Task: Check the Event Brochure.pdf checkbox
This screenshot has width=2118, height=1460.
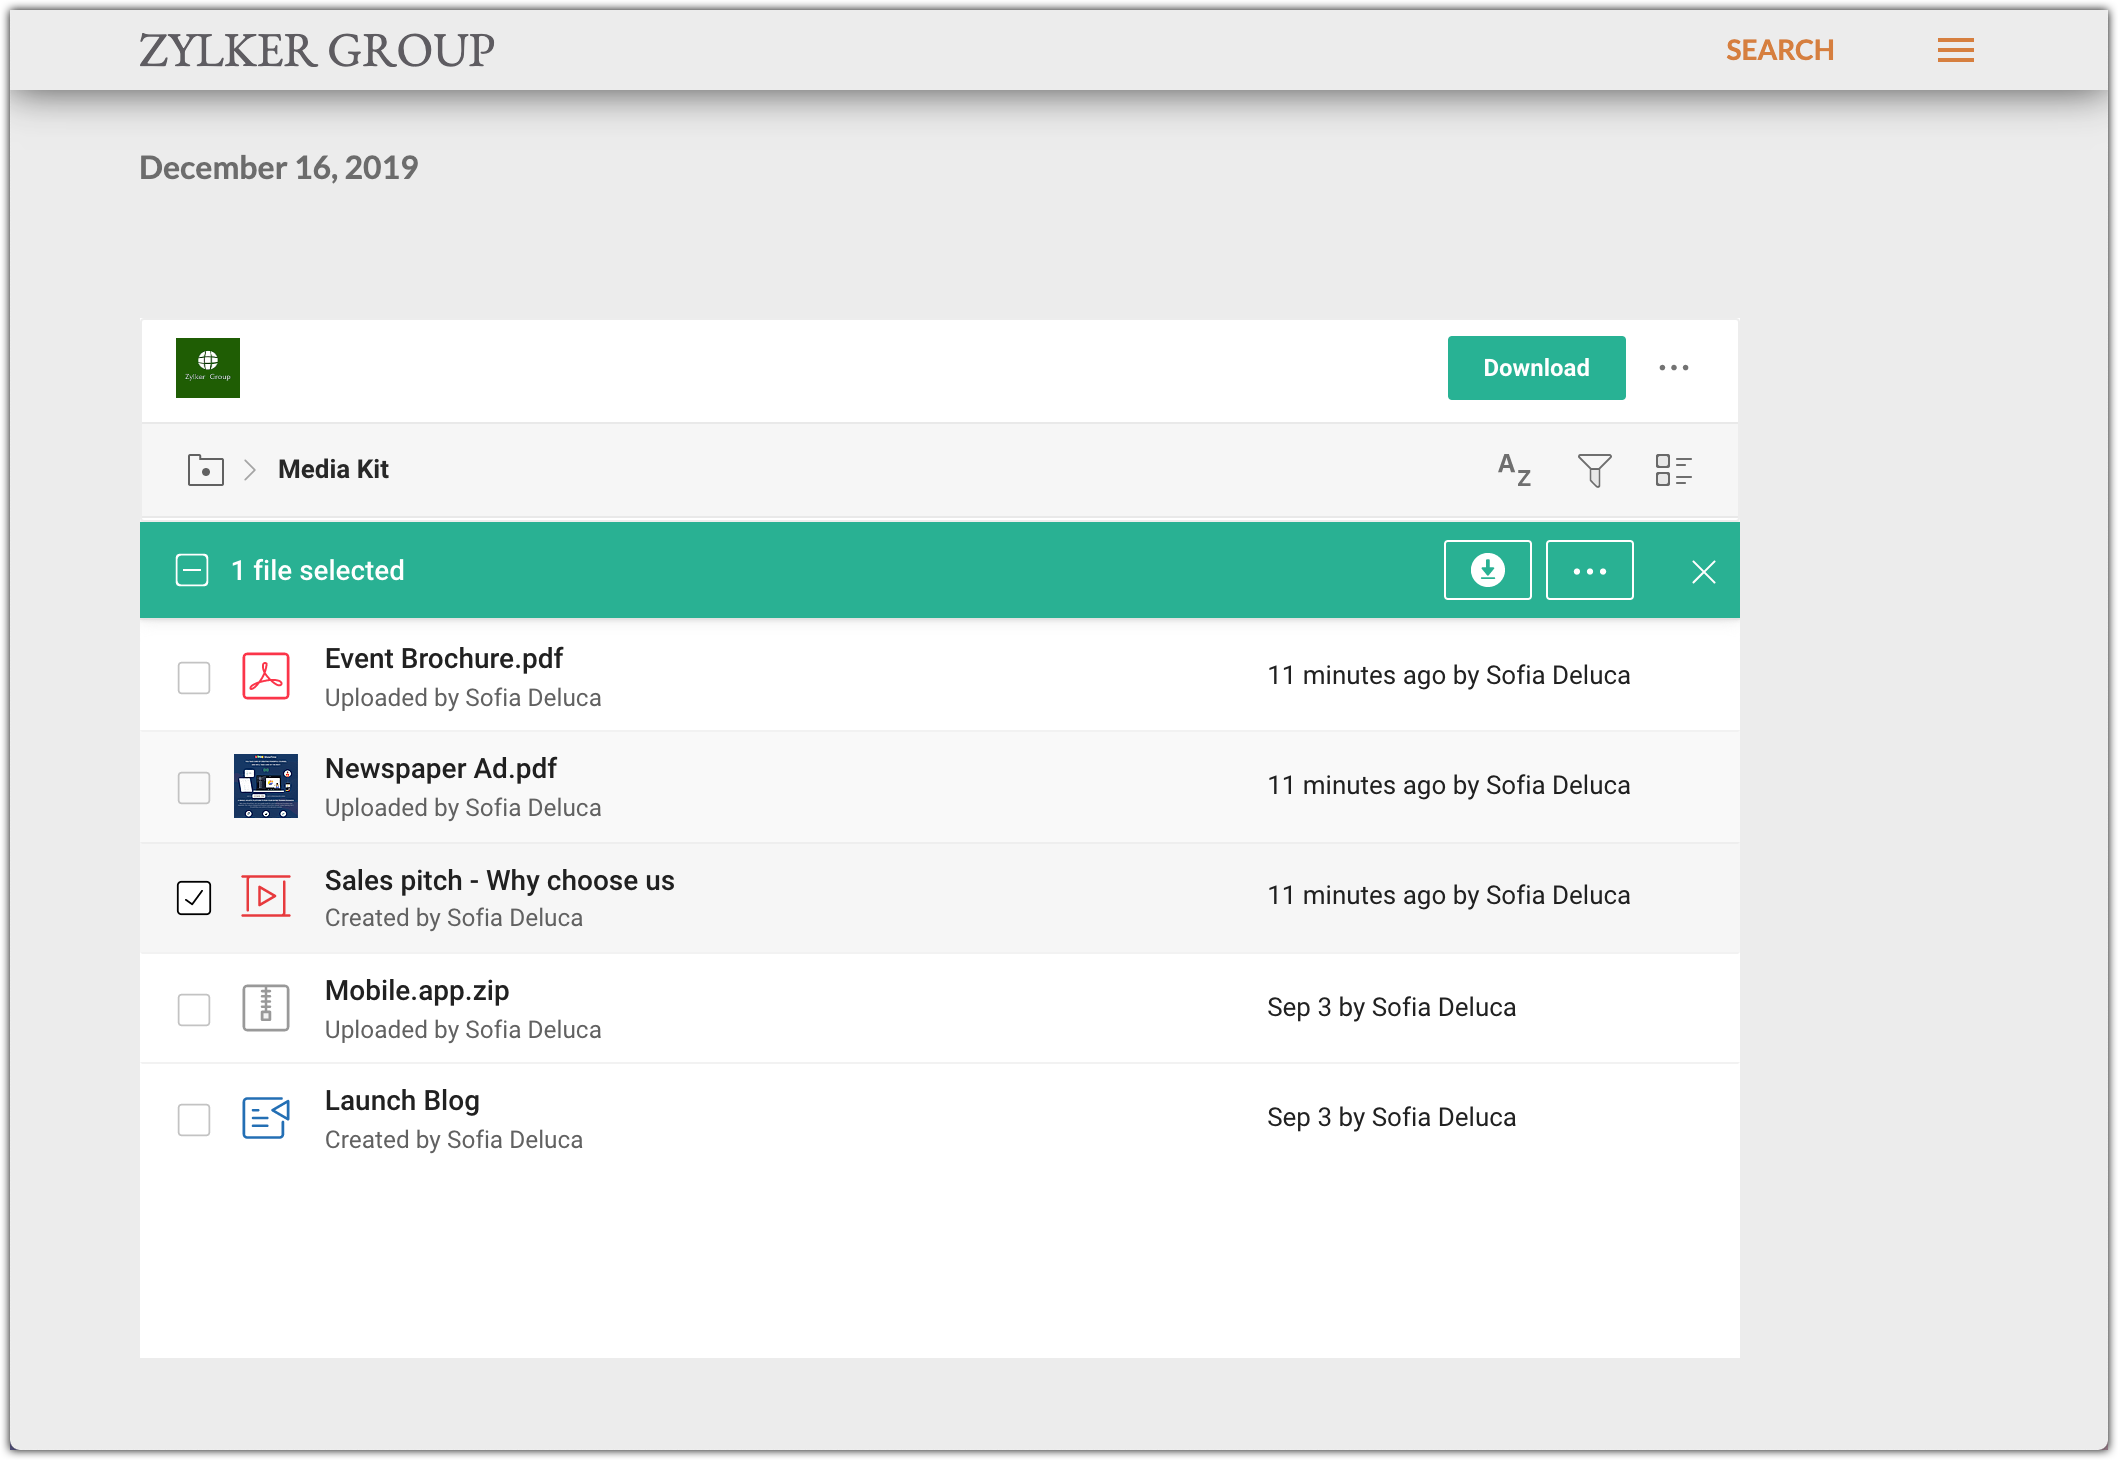Action: point(194,678)
